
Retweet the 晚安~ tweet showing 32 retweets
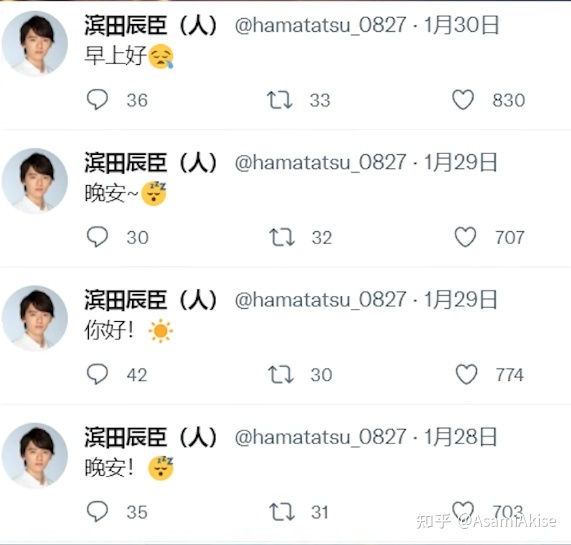pos(281,237)
